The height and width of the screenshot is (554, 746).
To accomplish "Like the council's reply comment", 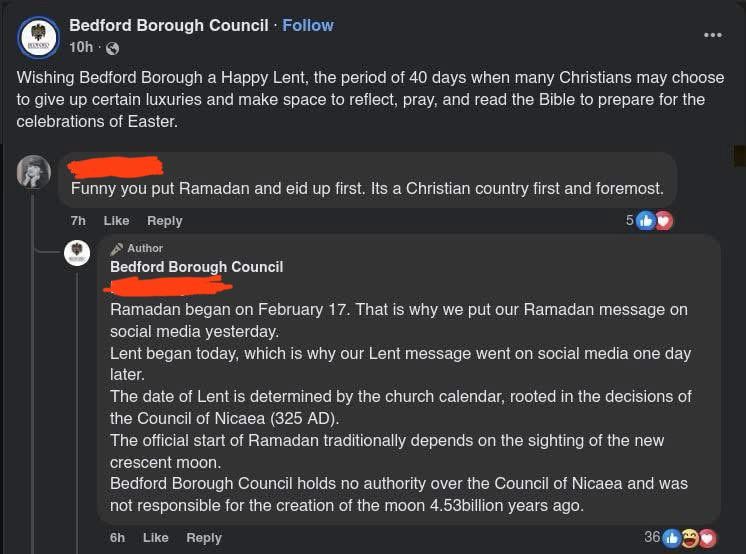I will tap(155, 537).
